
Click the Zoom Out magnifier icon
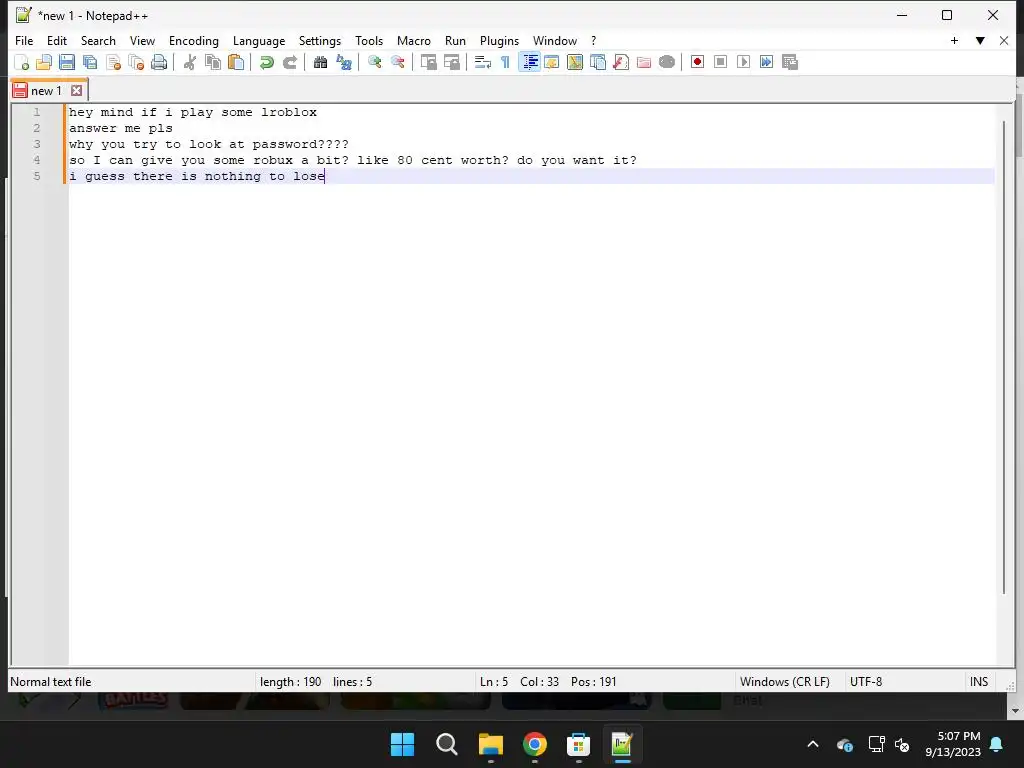coord(397,63)
